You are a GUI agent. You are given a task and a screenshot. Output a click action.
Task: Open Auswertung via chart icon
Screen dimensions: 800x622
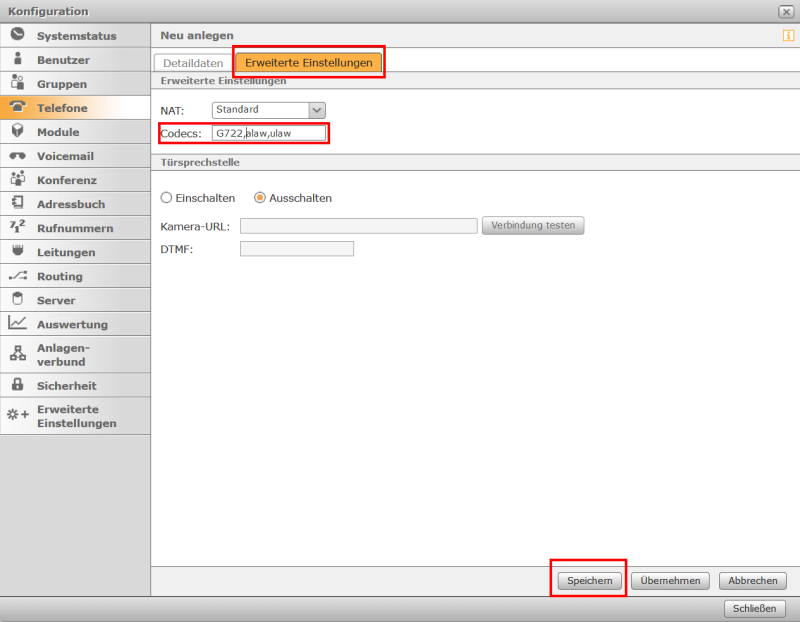(17, 323)
